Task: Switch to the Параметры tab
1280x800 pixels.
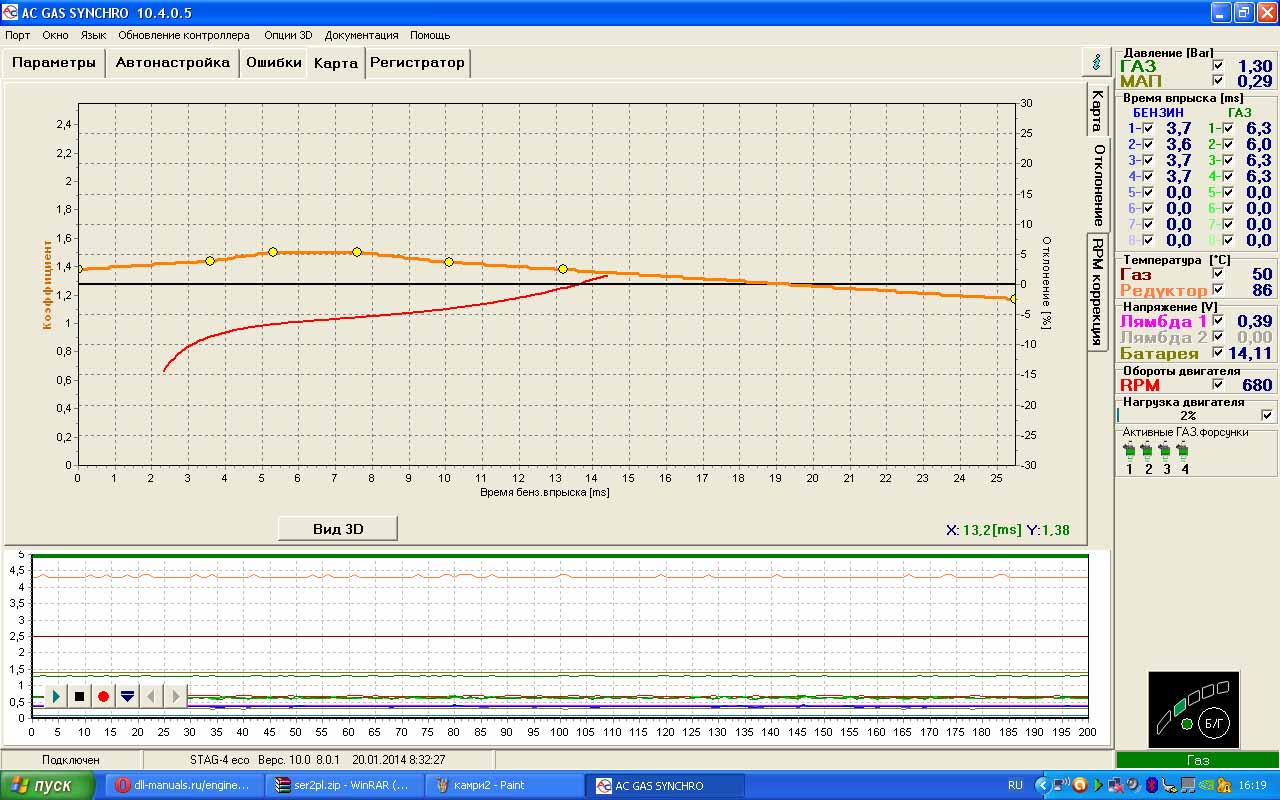Action: (x=54, y=62)
